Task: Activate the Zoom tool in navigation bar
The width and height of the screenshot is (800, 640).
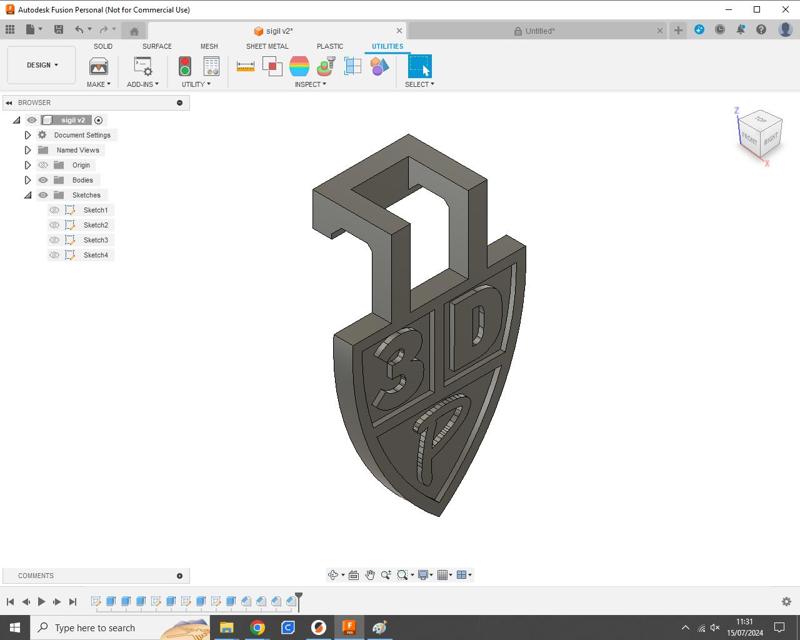Action: 386,575
